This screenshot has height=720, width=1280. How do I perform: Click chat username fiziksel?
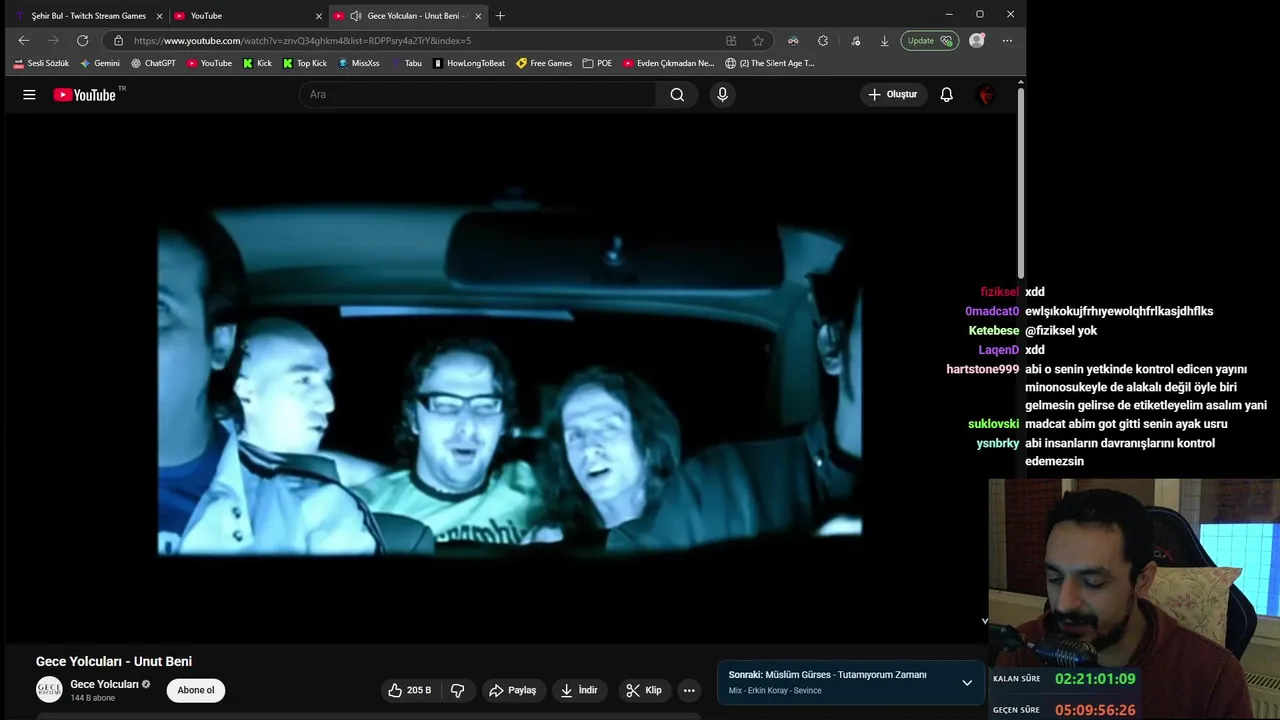click(x=999, y=292)
